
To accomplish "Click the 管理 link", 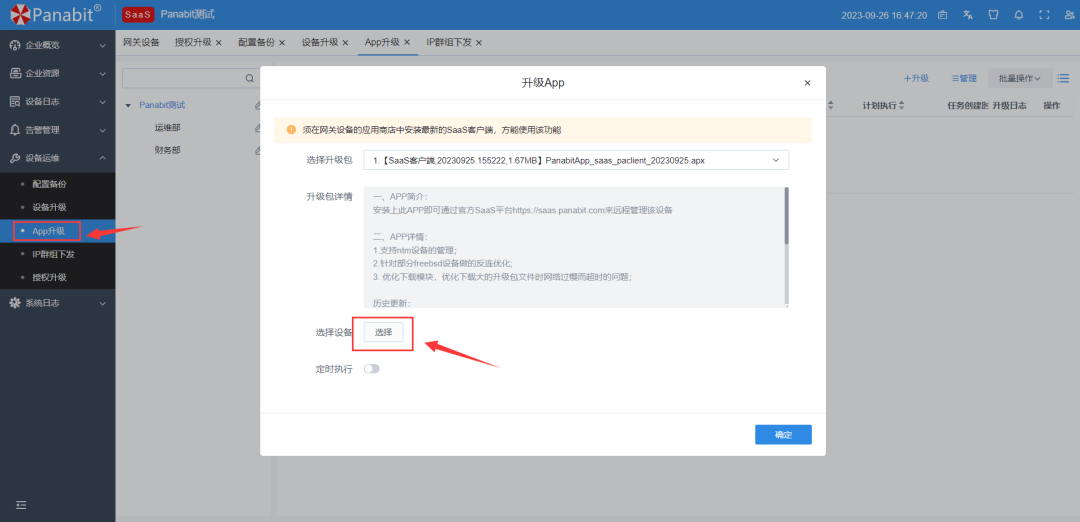I will pyautogui.click(x=964, y=79).
